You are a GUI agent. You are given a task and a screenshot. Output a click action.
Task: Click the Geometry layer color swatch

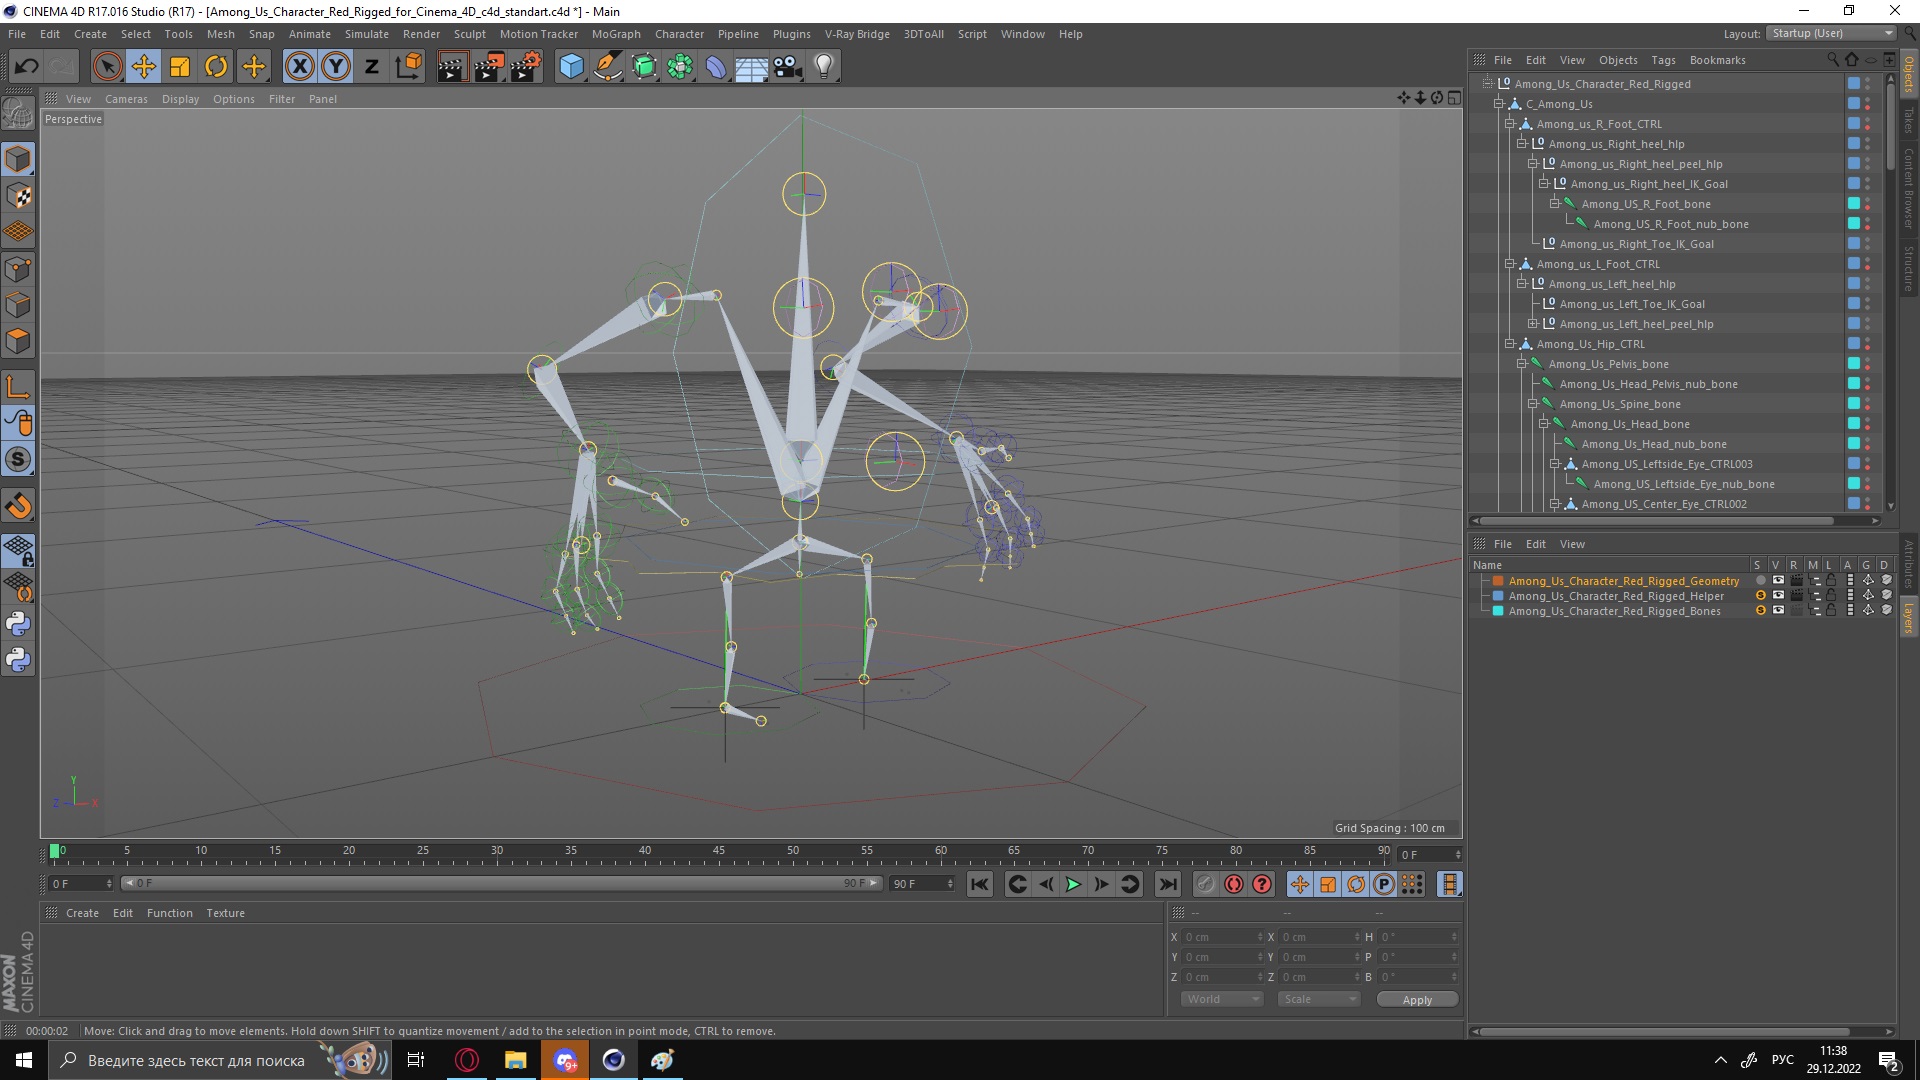(x=1498, y=581)
